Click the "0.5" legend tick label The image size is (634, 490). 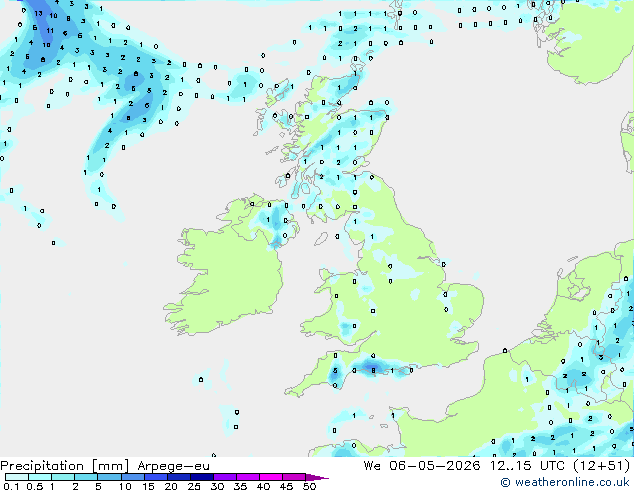35,486
